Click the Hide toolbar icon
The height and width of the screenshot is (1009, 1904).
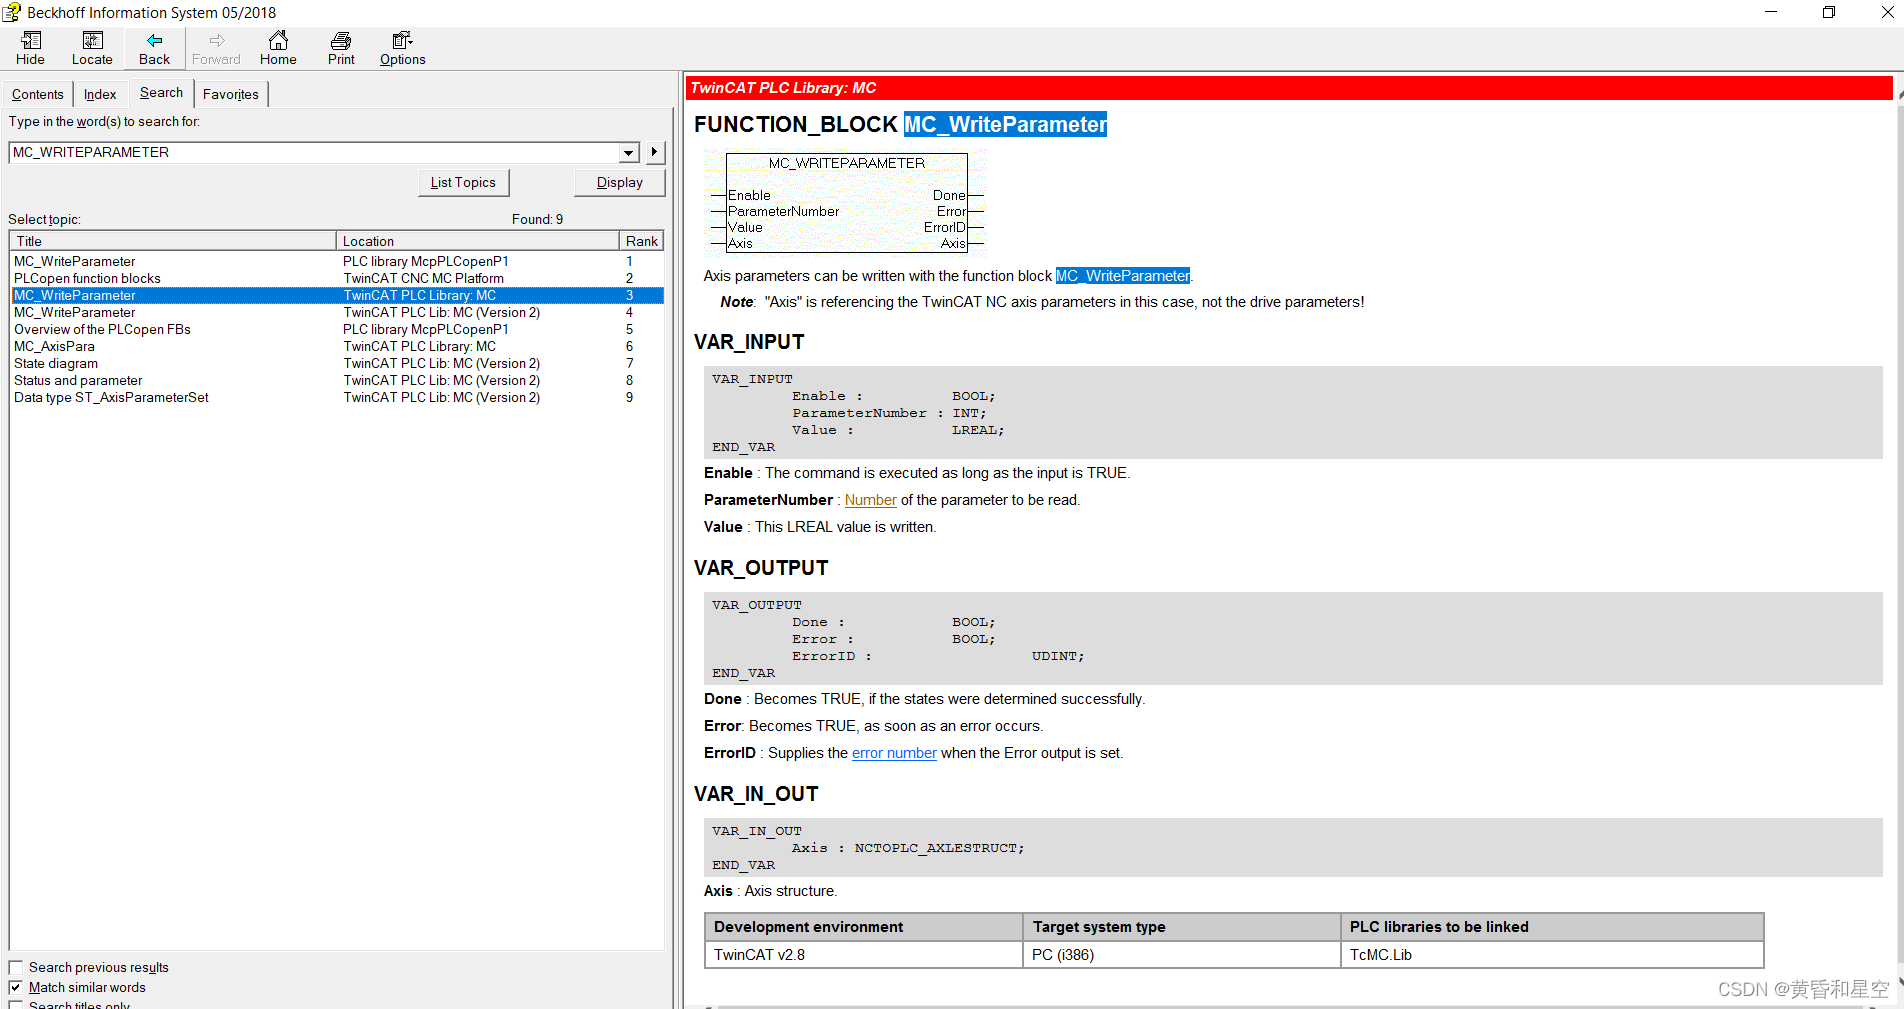(30, 48)
